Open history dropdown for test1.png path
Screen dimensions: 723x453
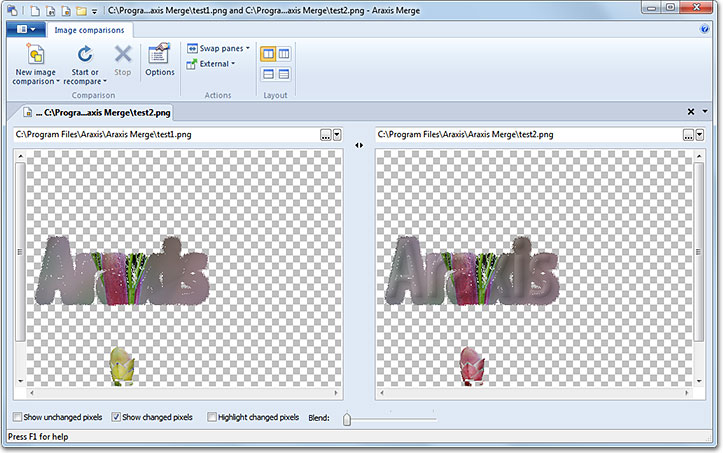pyautogui.click(x=337, y=135)
